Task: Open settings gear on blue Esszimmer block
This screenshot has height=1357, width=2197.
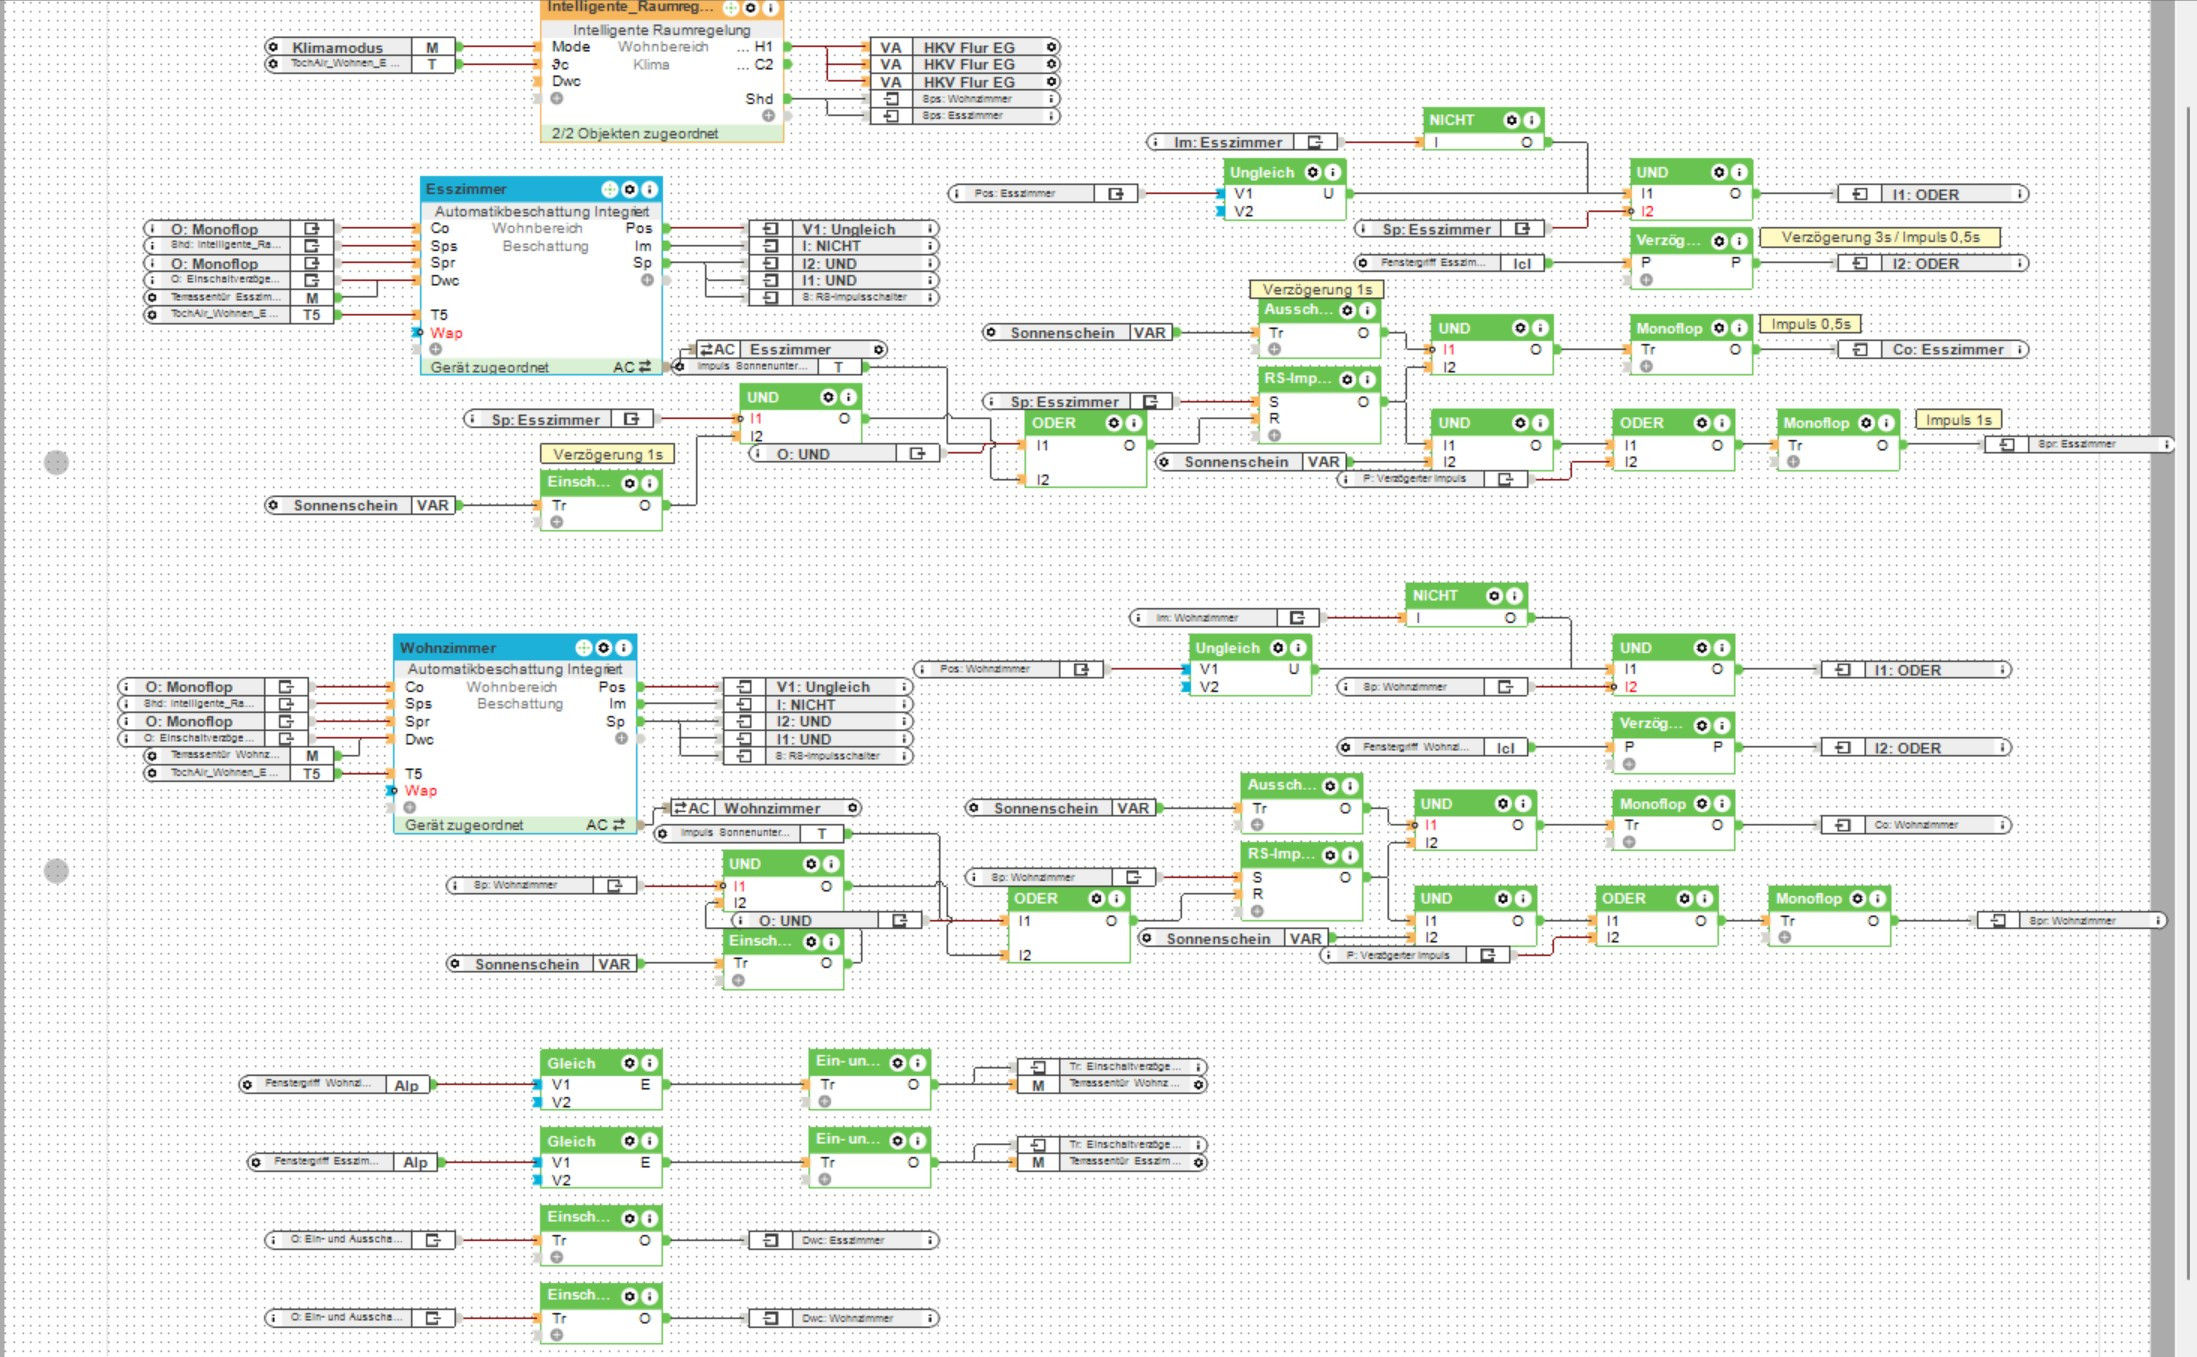Action: 629,189
